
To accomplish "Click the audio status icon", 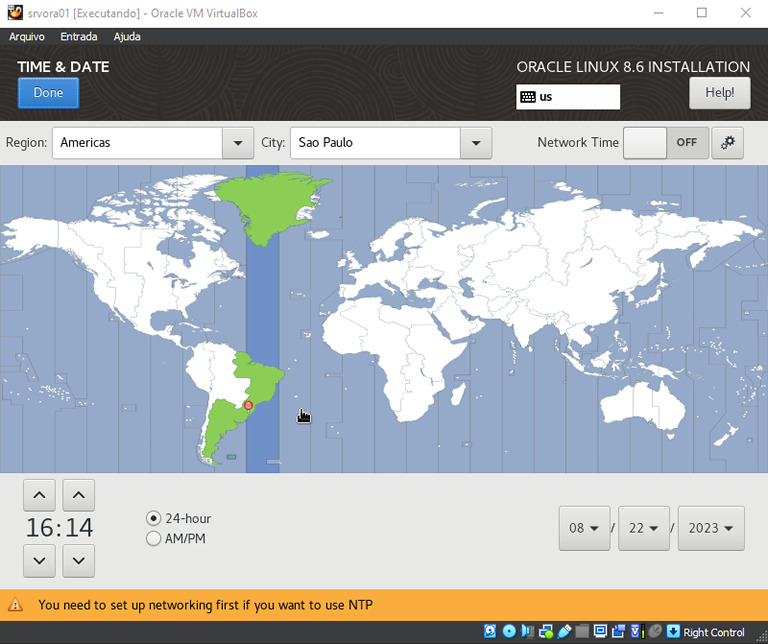I will pos(528,631).
